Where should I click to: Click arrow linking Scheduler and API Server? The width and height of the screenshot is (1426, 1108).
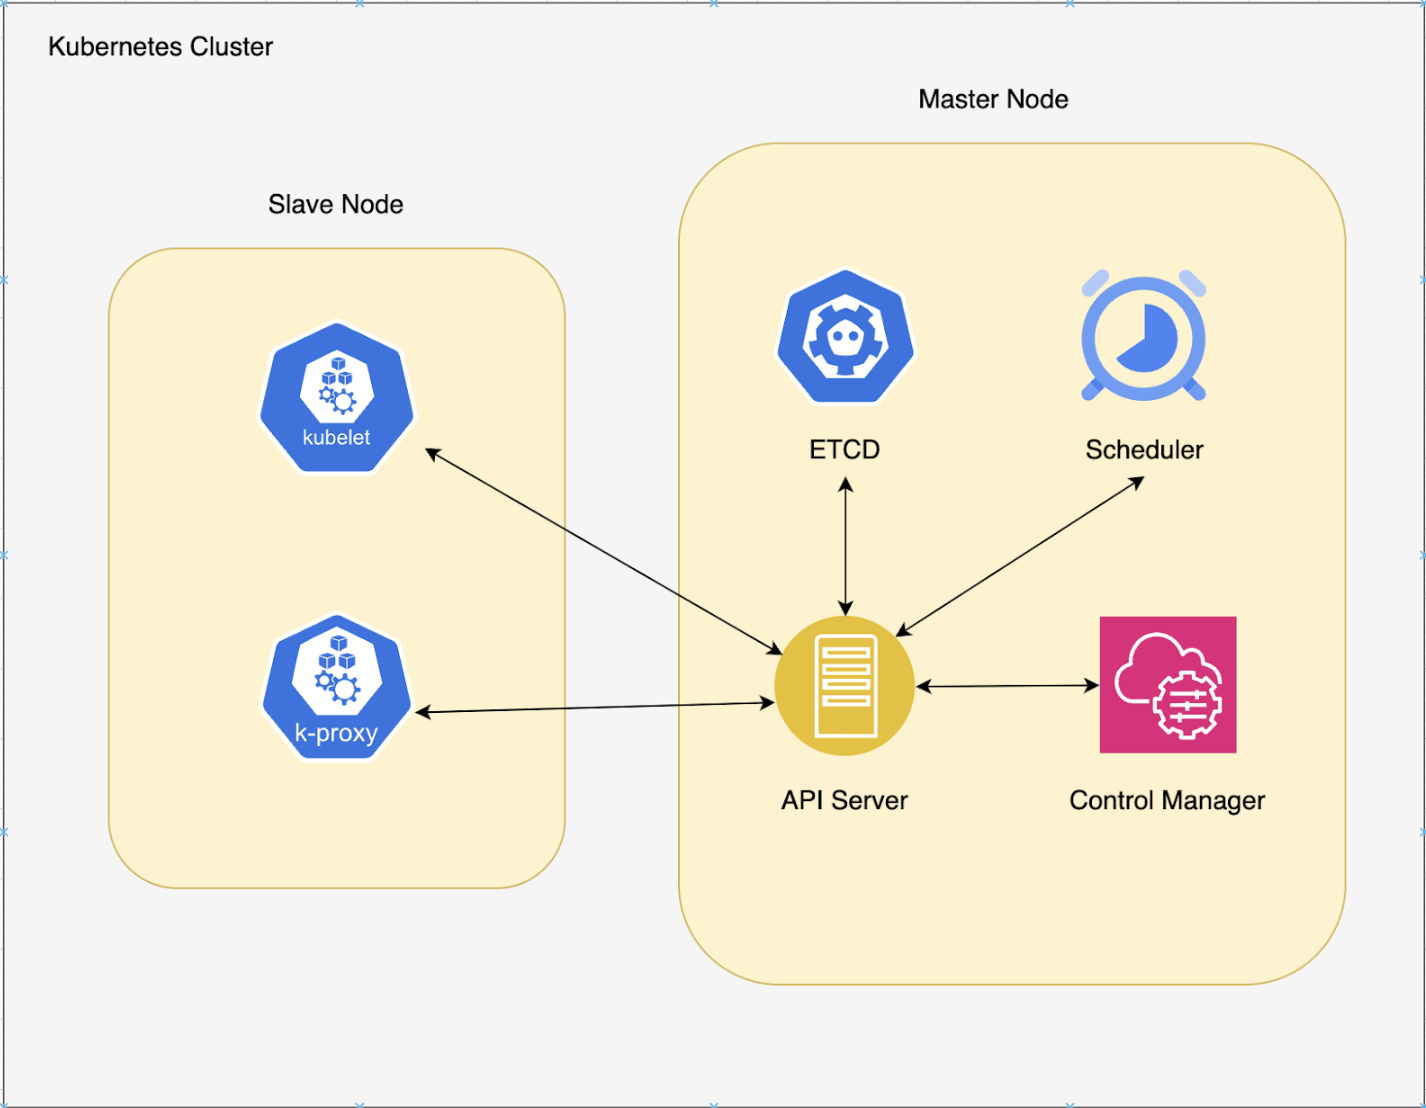tap(1019, 556)
